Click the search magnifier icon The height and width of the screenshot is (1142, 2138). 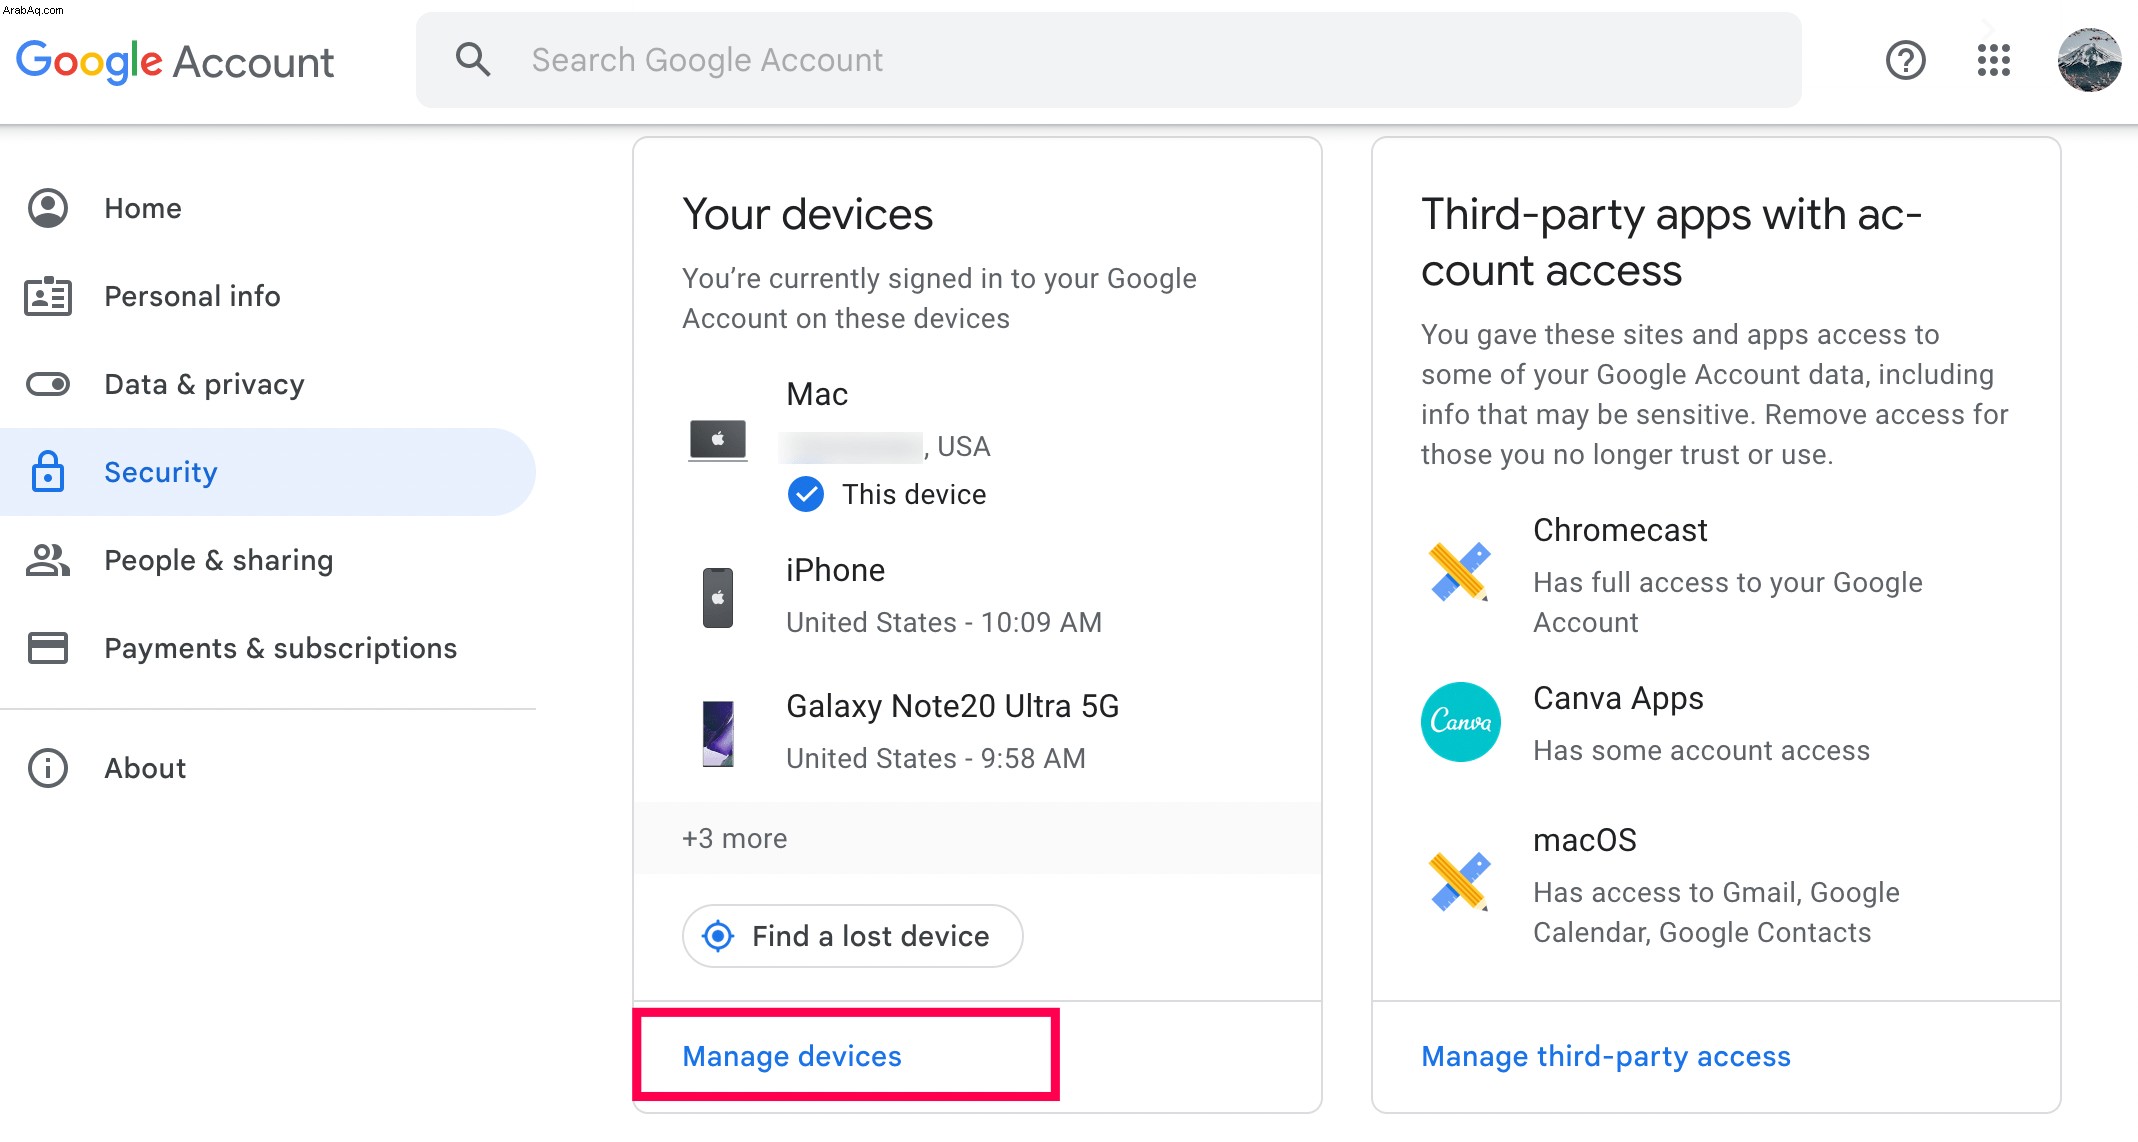click(473, 60)
